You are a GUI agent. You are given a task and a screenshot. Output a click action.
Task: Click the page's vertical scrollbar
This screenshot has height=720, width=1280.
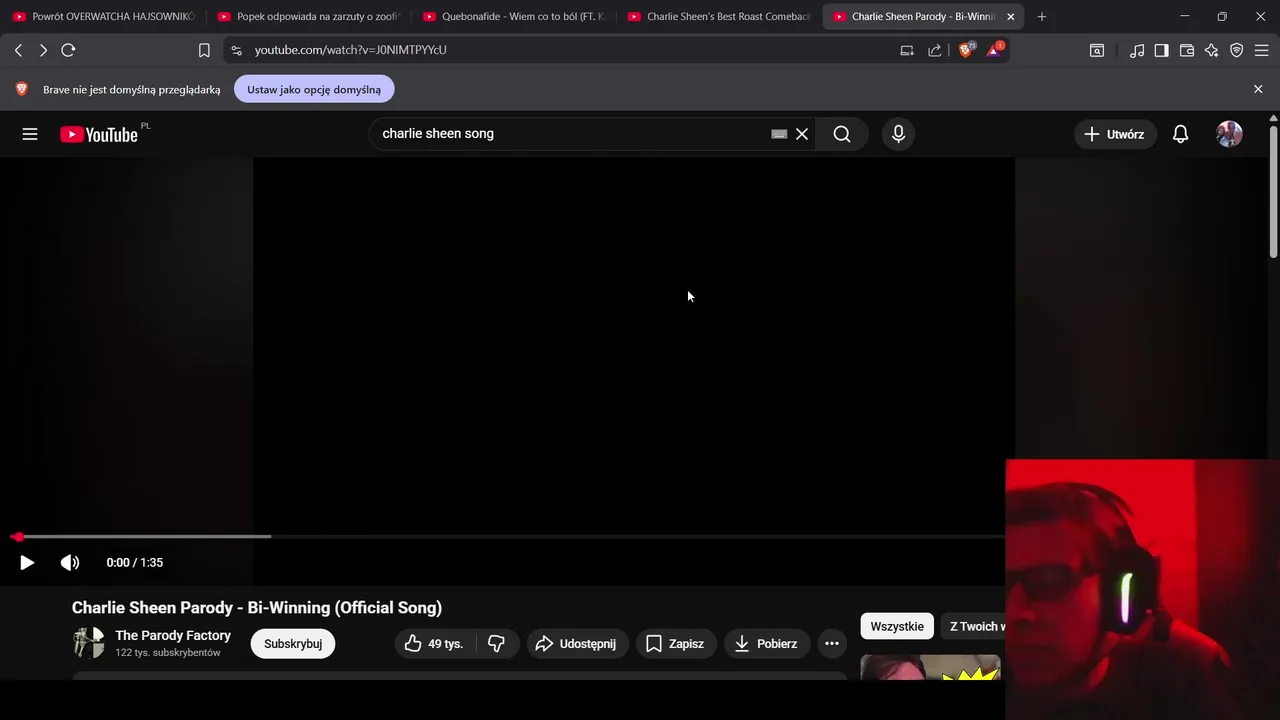pos(1273,190)
